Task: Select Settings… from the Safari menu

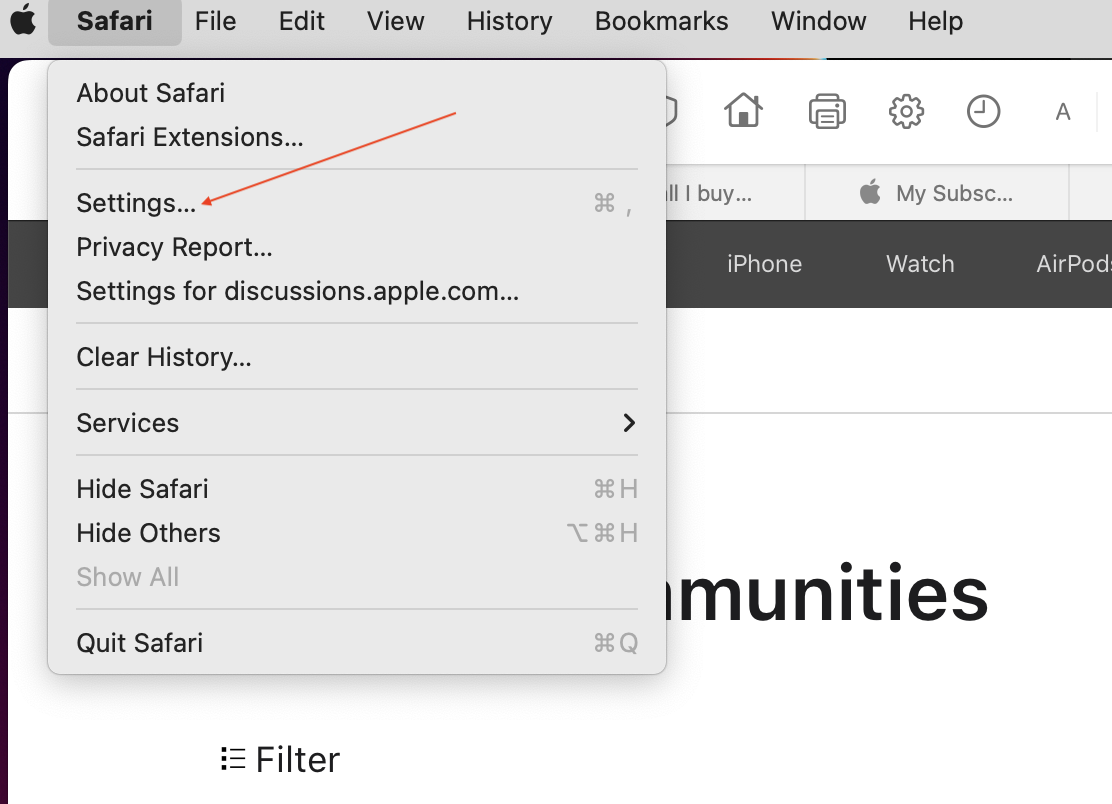Action: click(357, 203)
